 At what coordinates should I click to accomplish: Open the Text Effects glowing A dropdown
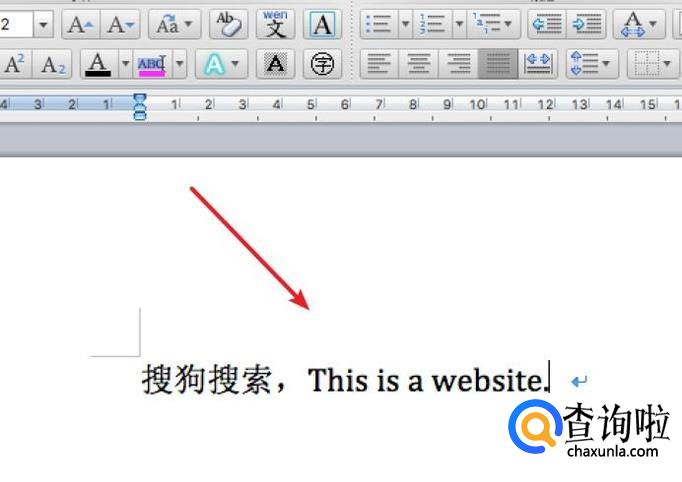click(221, 64)
